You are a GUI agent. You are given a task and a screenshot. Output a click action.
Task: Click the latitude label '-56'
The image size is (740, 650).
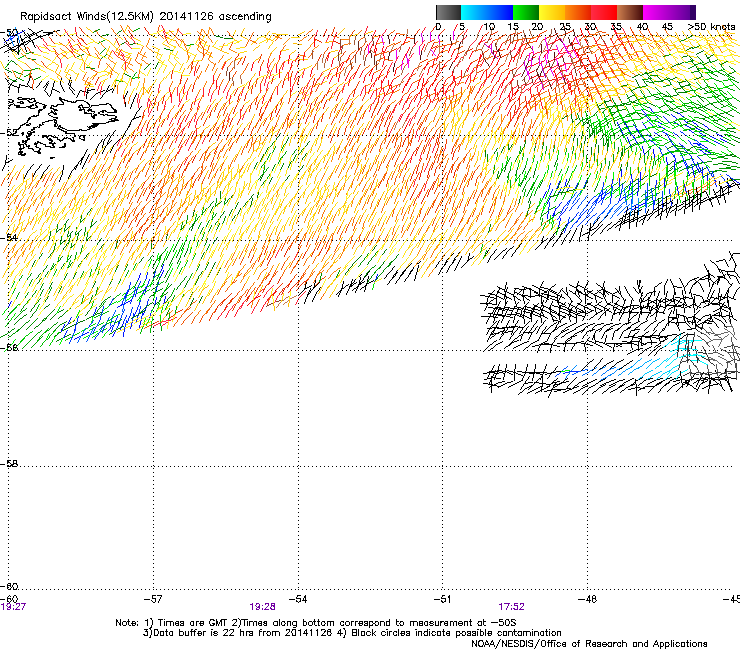coord(9,348)
